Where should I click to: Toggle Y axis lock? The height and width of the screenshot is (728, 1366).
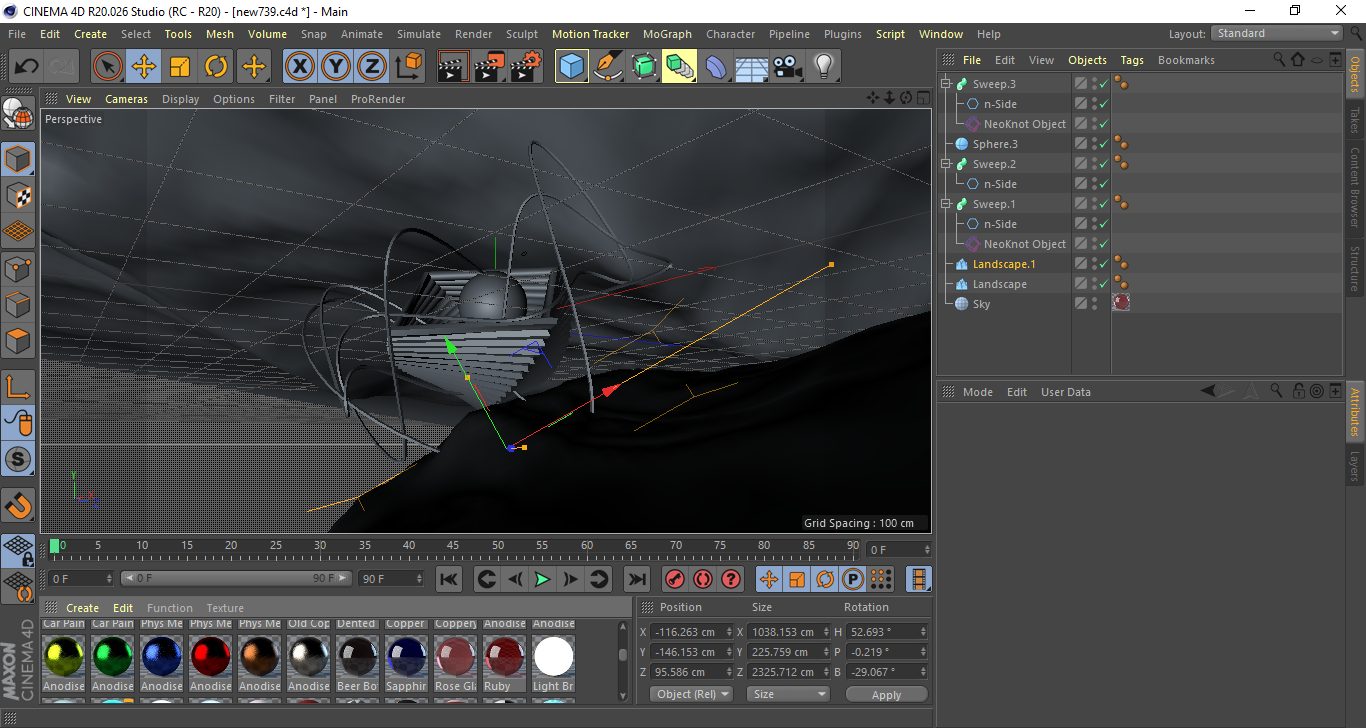click(x=336, y=67)
